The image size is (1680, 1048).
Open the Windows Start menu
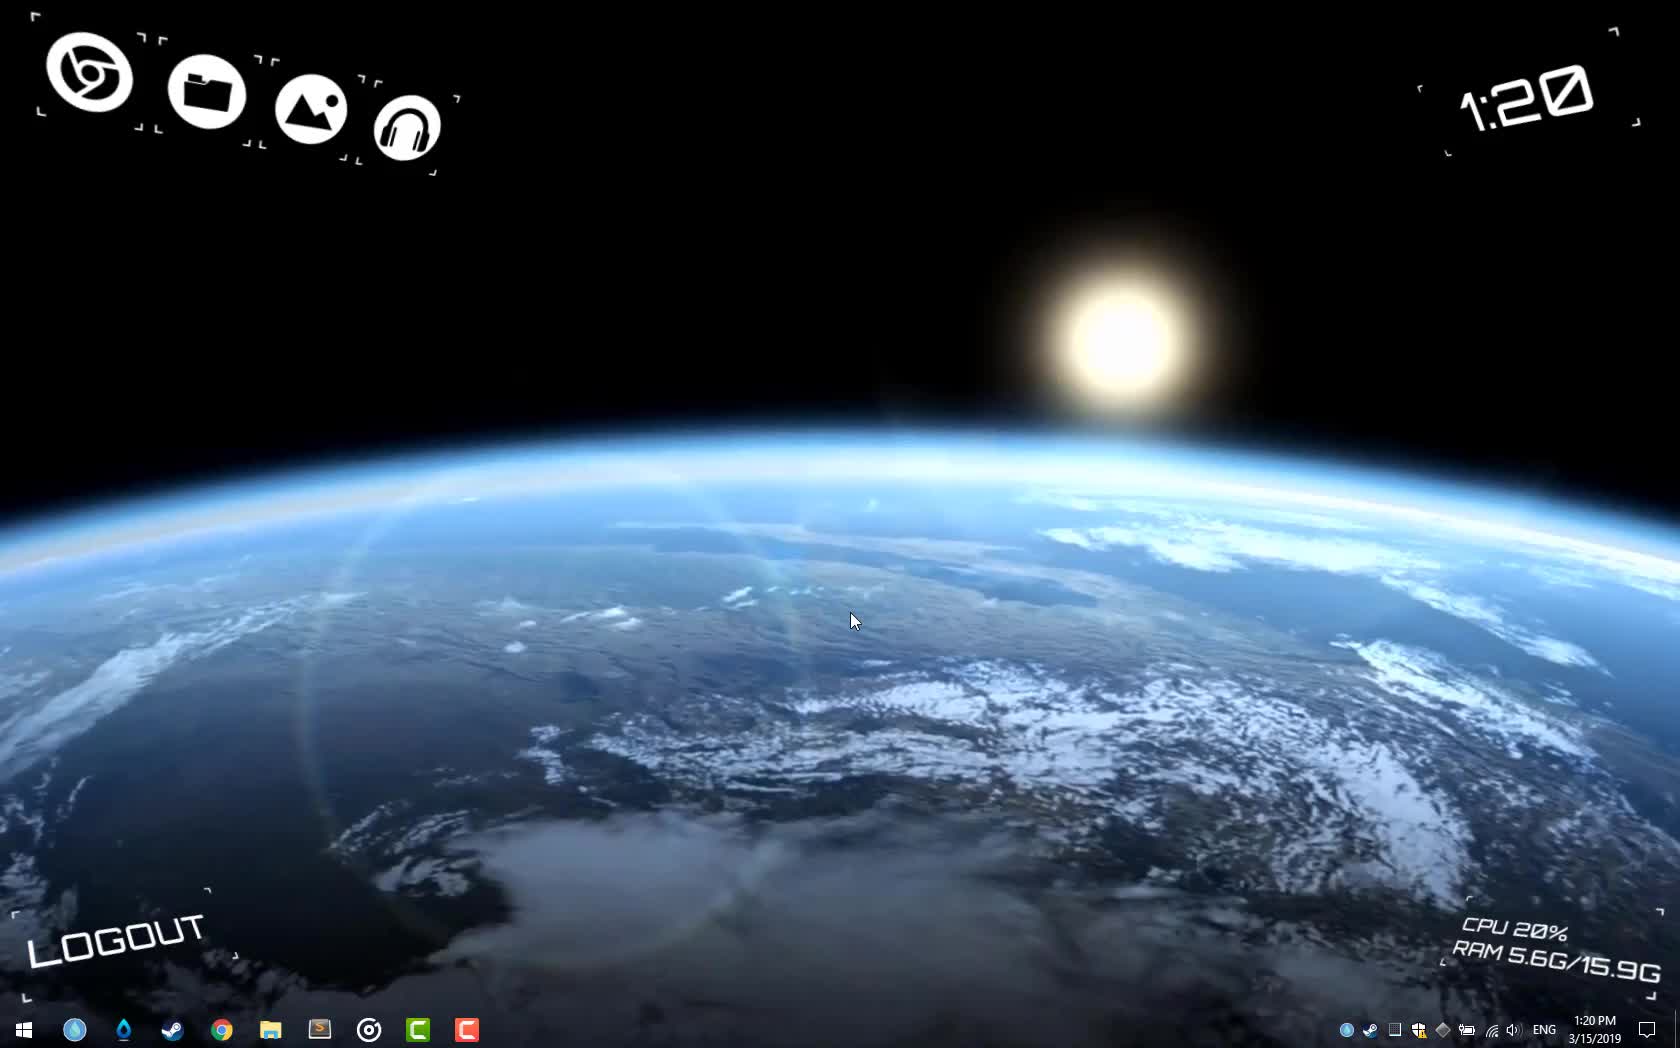tap(24, 1030)
